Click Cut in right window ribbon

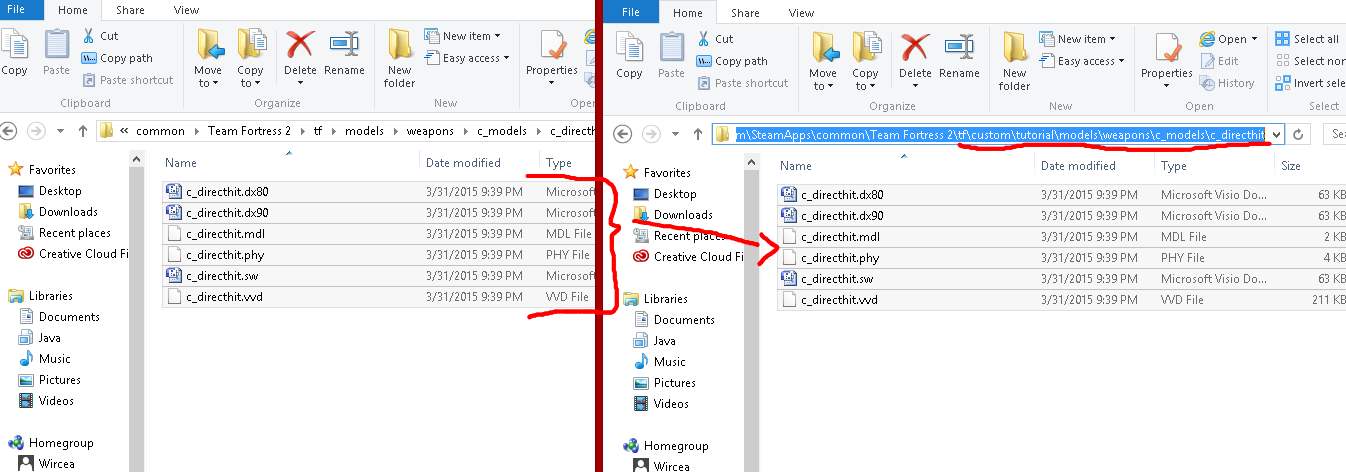[x=715, y=39]
